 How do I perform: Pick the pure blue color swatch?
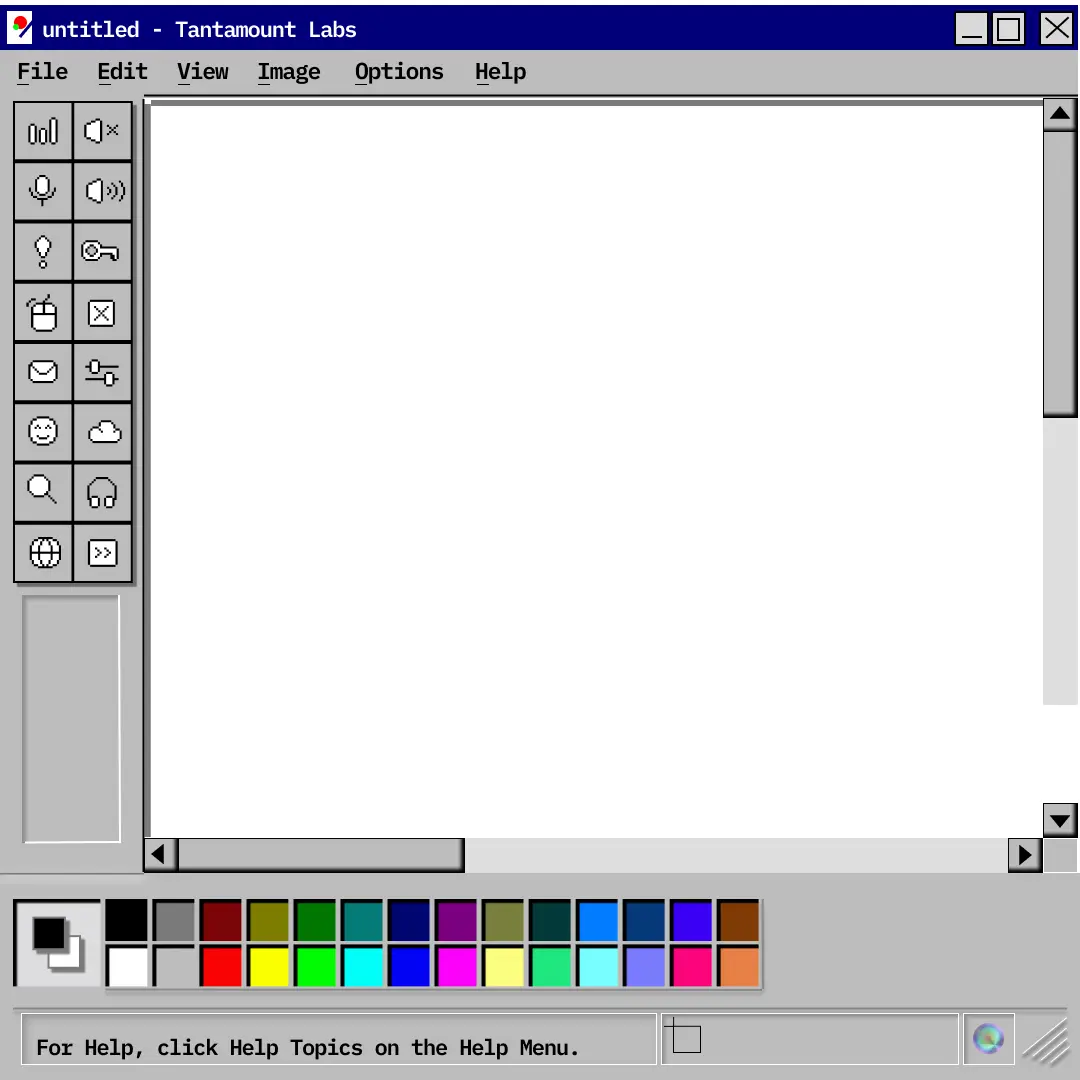(x=409, y=966)
